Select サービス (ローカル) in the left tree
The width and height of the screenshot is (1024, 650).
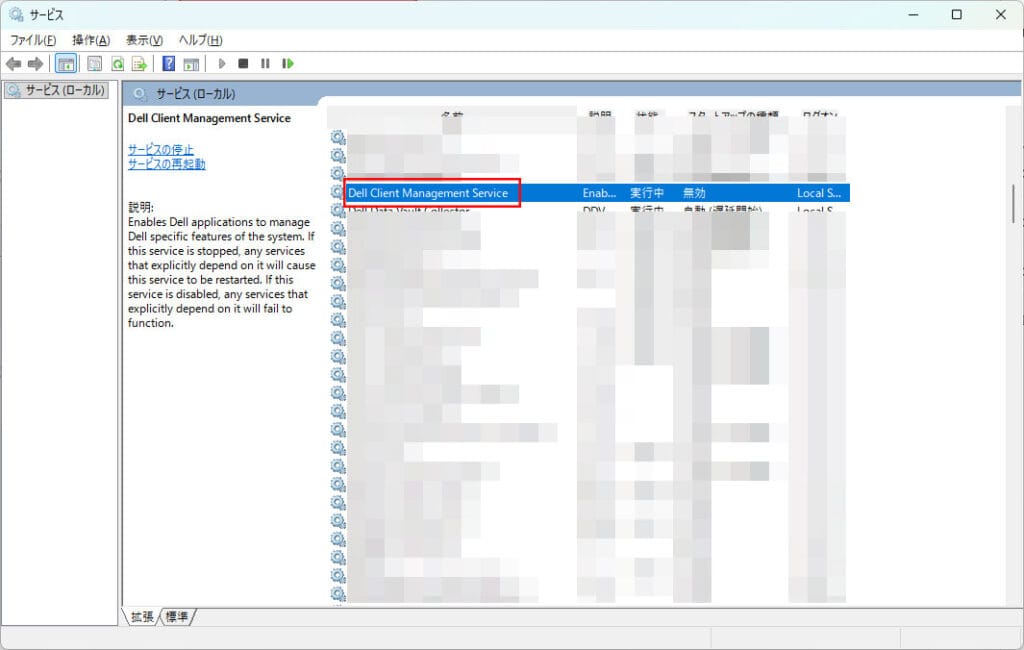(x=62, y=91)
